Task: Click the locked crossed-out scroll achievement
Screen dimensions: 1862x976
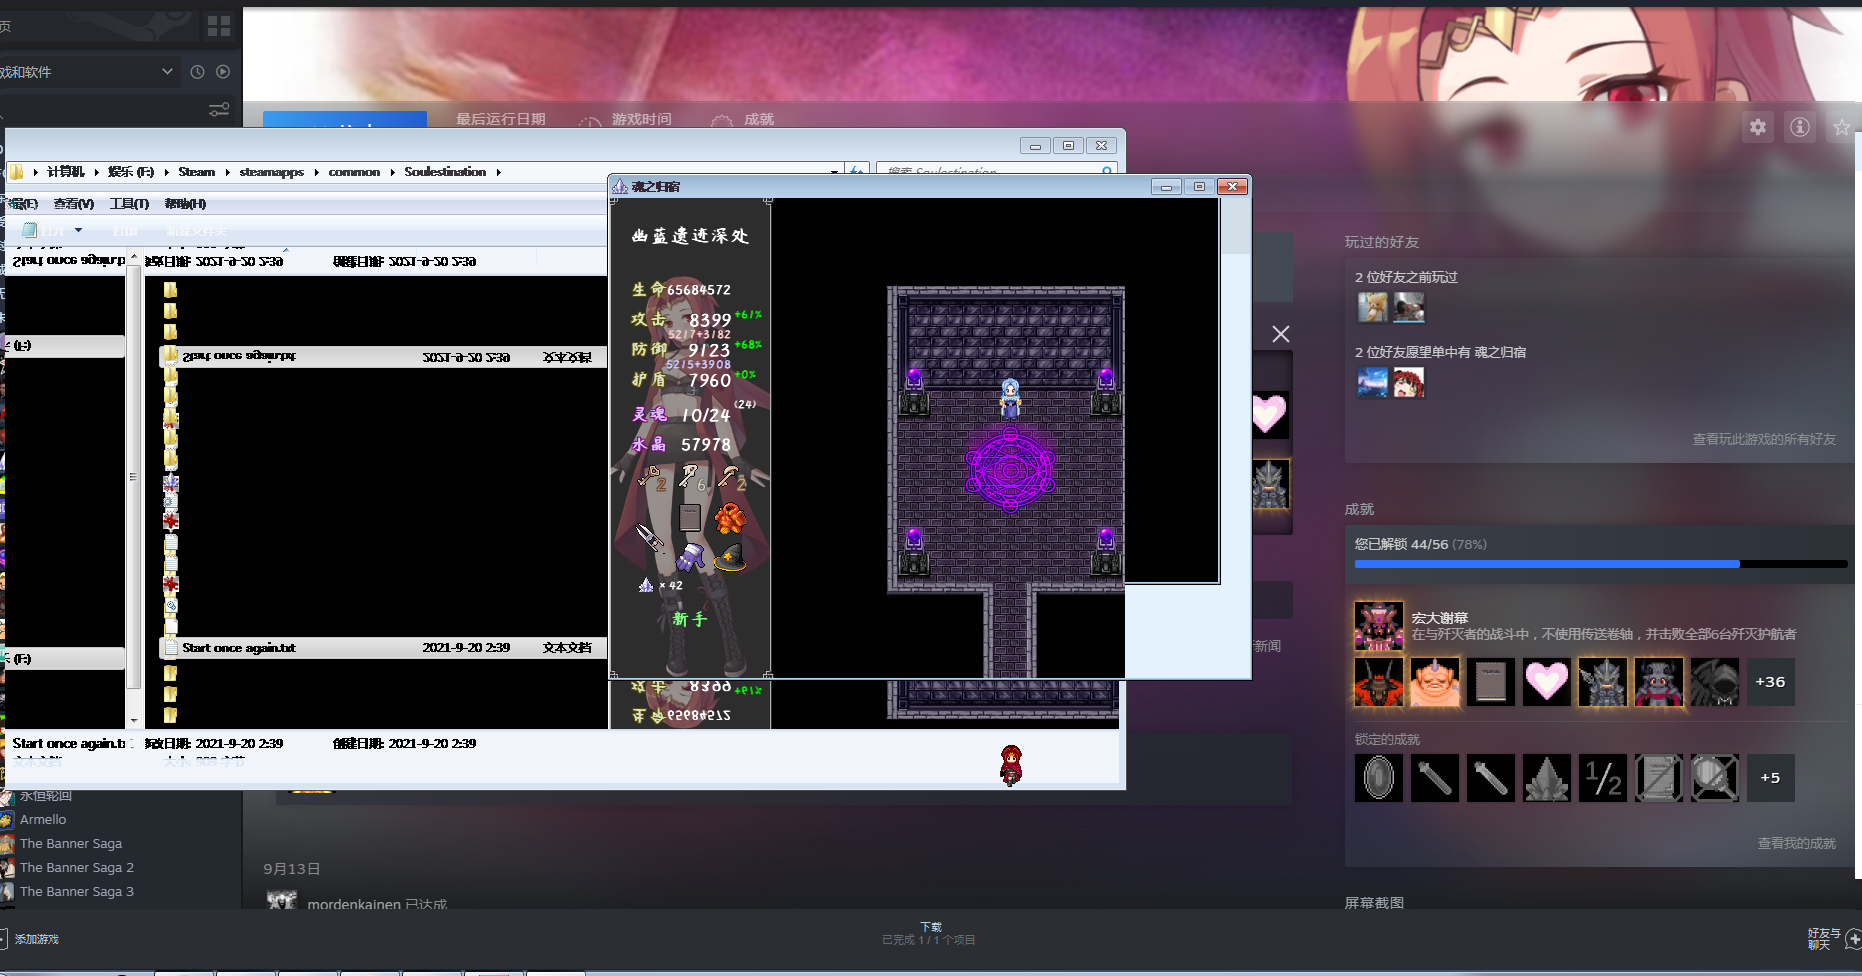Action: click(x=1659, y=778)
